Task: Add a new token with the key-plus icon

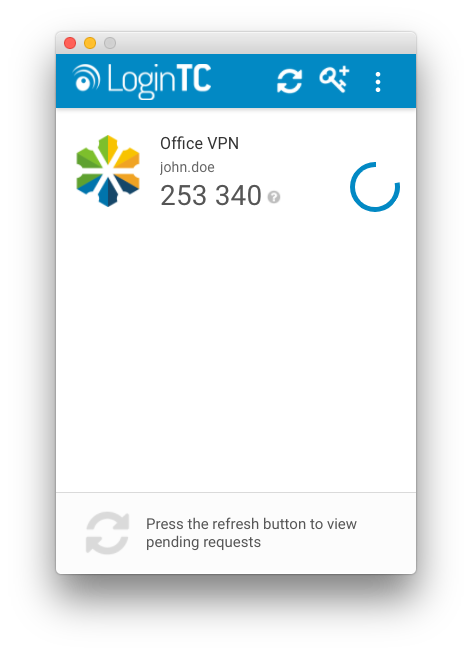Action: (x=334, y=79)
